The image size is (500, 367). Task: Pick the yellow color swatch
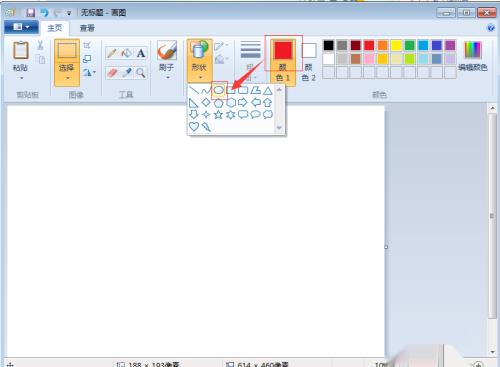tap(396, 45)
